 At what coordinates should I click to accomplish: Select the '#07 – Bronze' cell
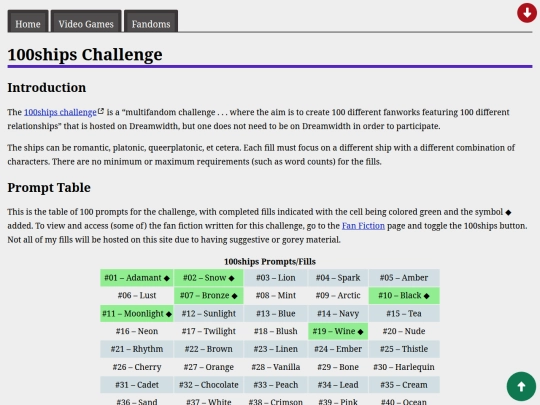(x=208, y=295)
